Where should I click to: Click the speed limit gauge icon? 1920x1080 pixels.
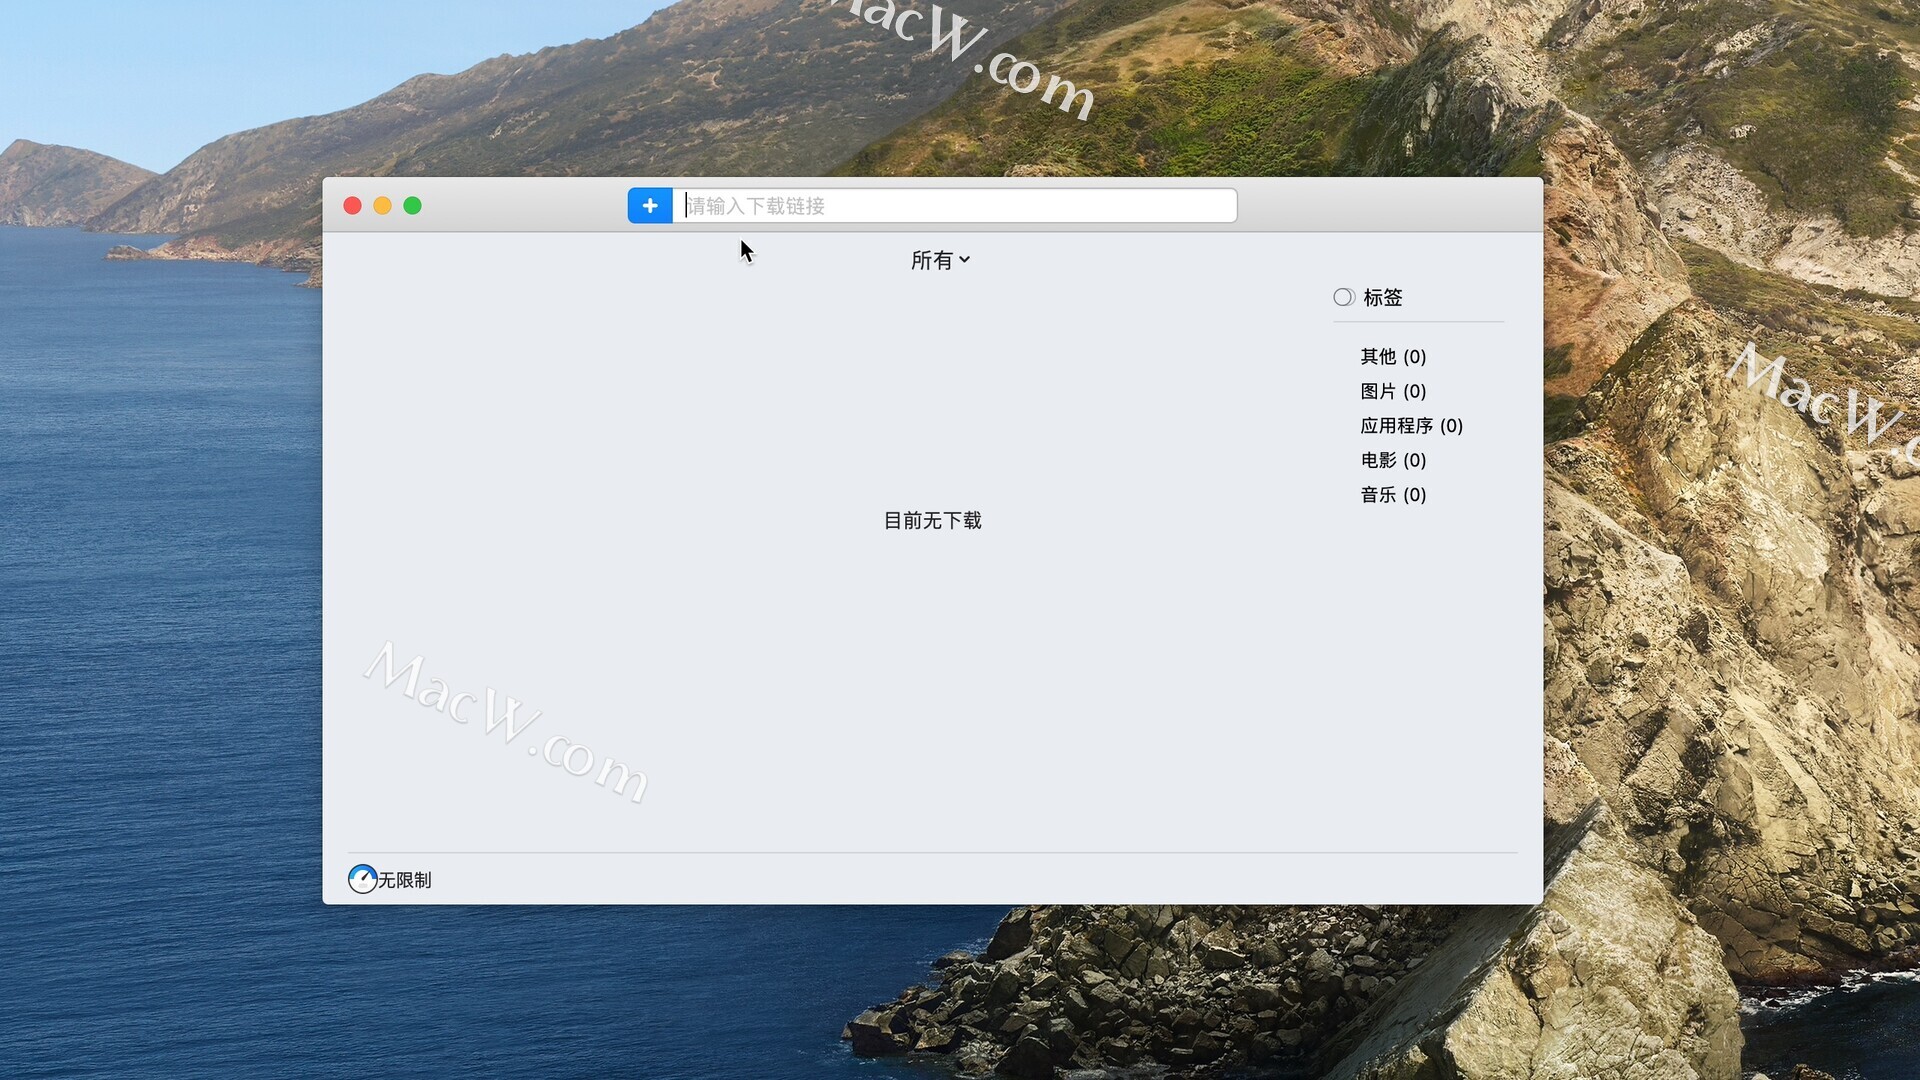click(362, 879)
